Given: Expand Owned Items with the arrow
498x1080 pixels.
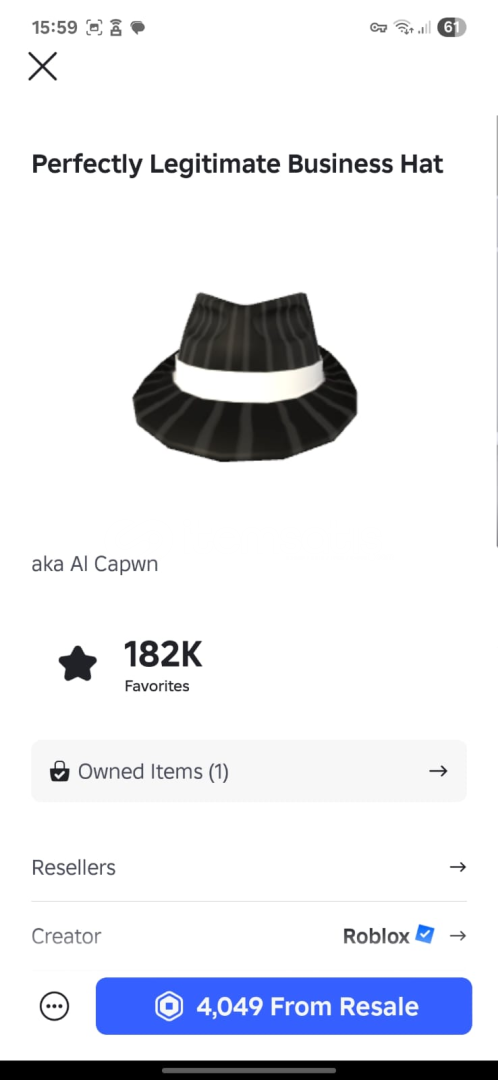Looking at the screenshot, I should (x=438, y=771).
